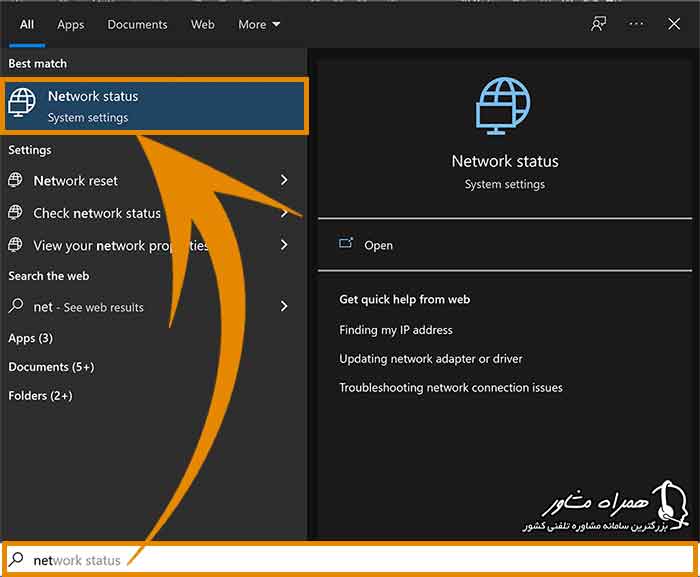
Task: Click Get quick help from web heading
Action: coord(404,299)
